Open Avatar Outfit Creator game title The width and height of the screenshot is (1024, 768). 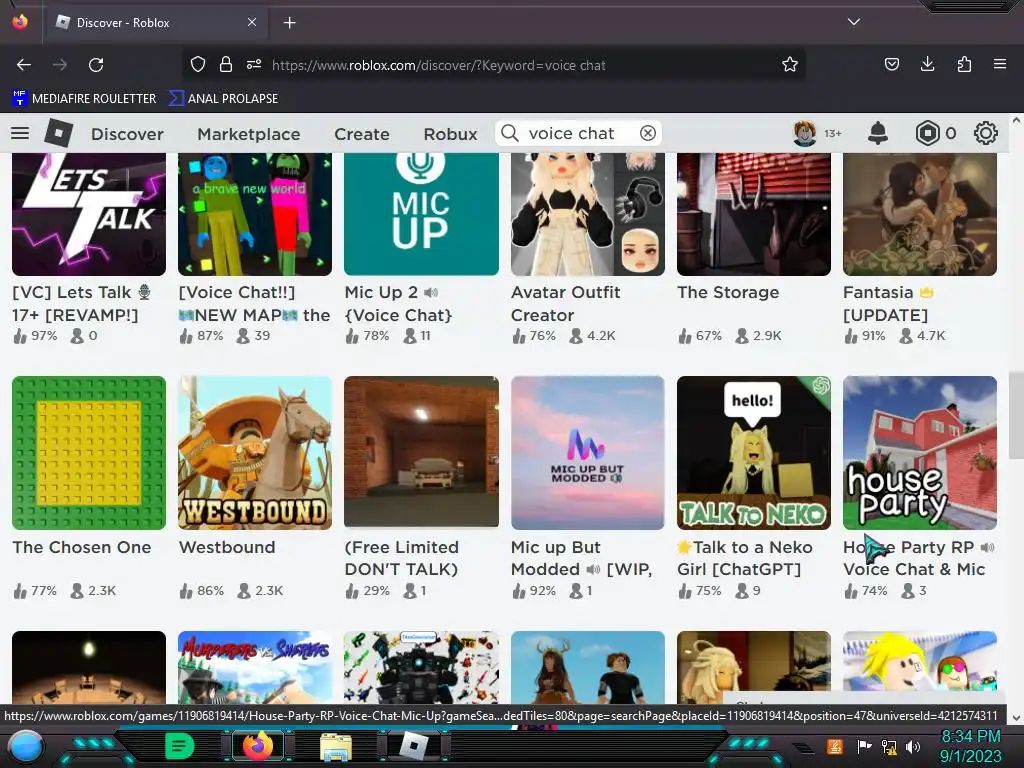566,304
